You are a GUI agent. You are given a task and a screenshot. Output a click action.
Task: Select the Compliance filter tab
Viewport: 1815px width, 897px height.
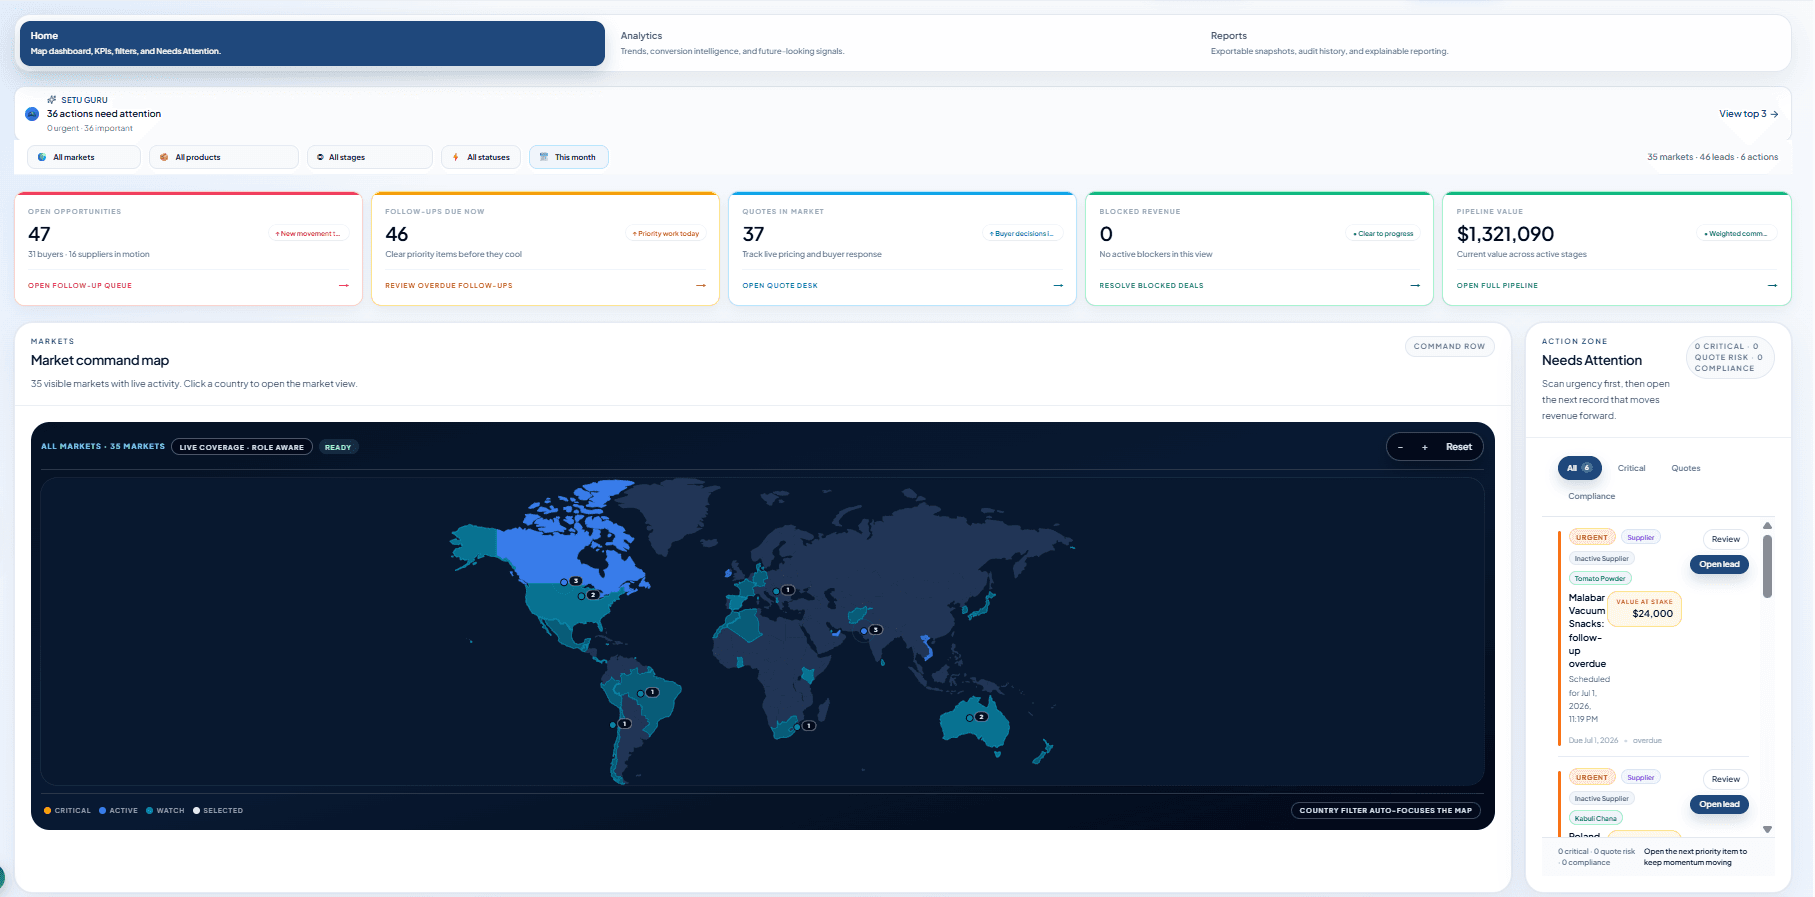pos(1592,496)
